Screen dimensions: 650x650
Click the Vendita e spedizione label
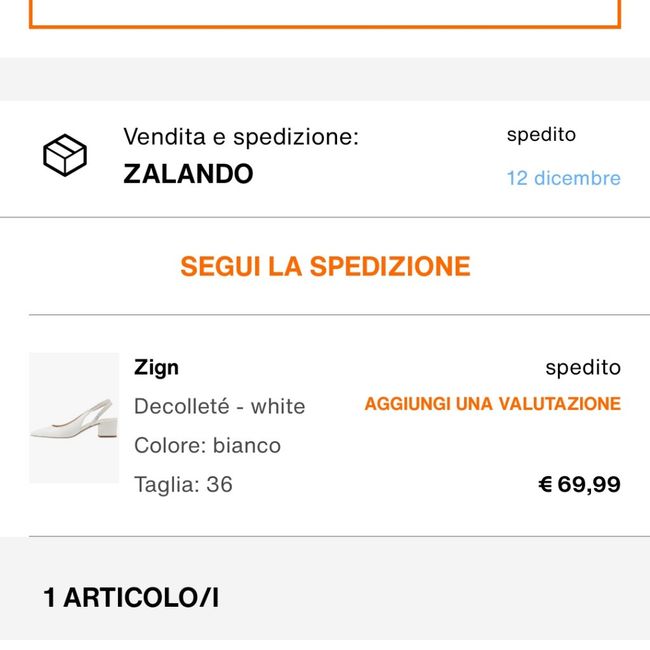(240, 137)
